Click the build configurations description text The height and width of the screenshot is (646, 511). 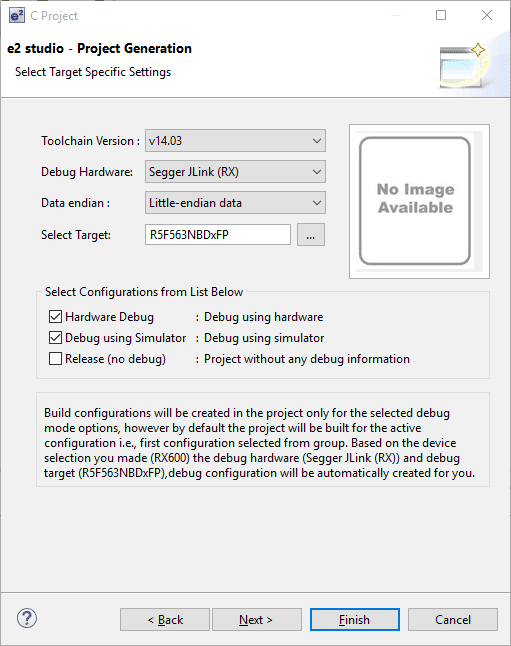click(x=260, y=443)
